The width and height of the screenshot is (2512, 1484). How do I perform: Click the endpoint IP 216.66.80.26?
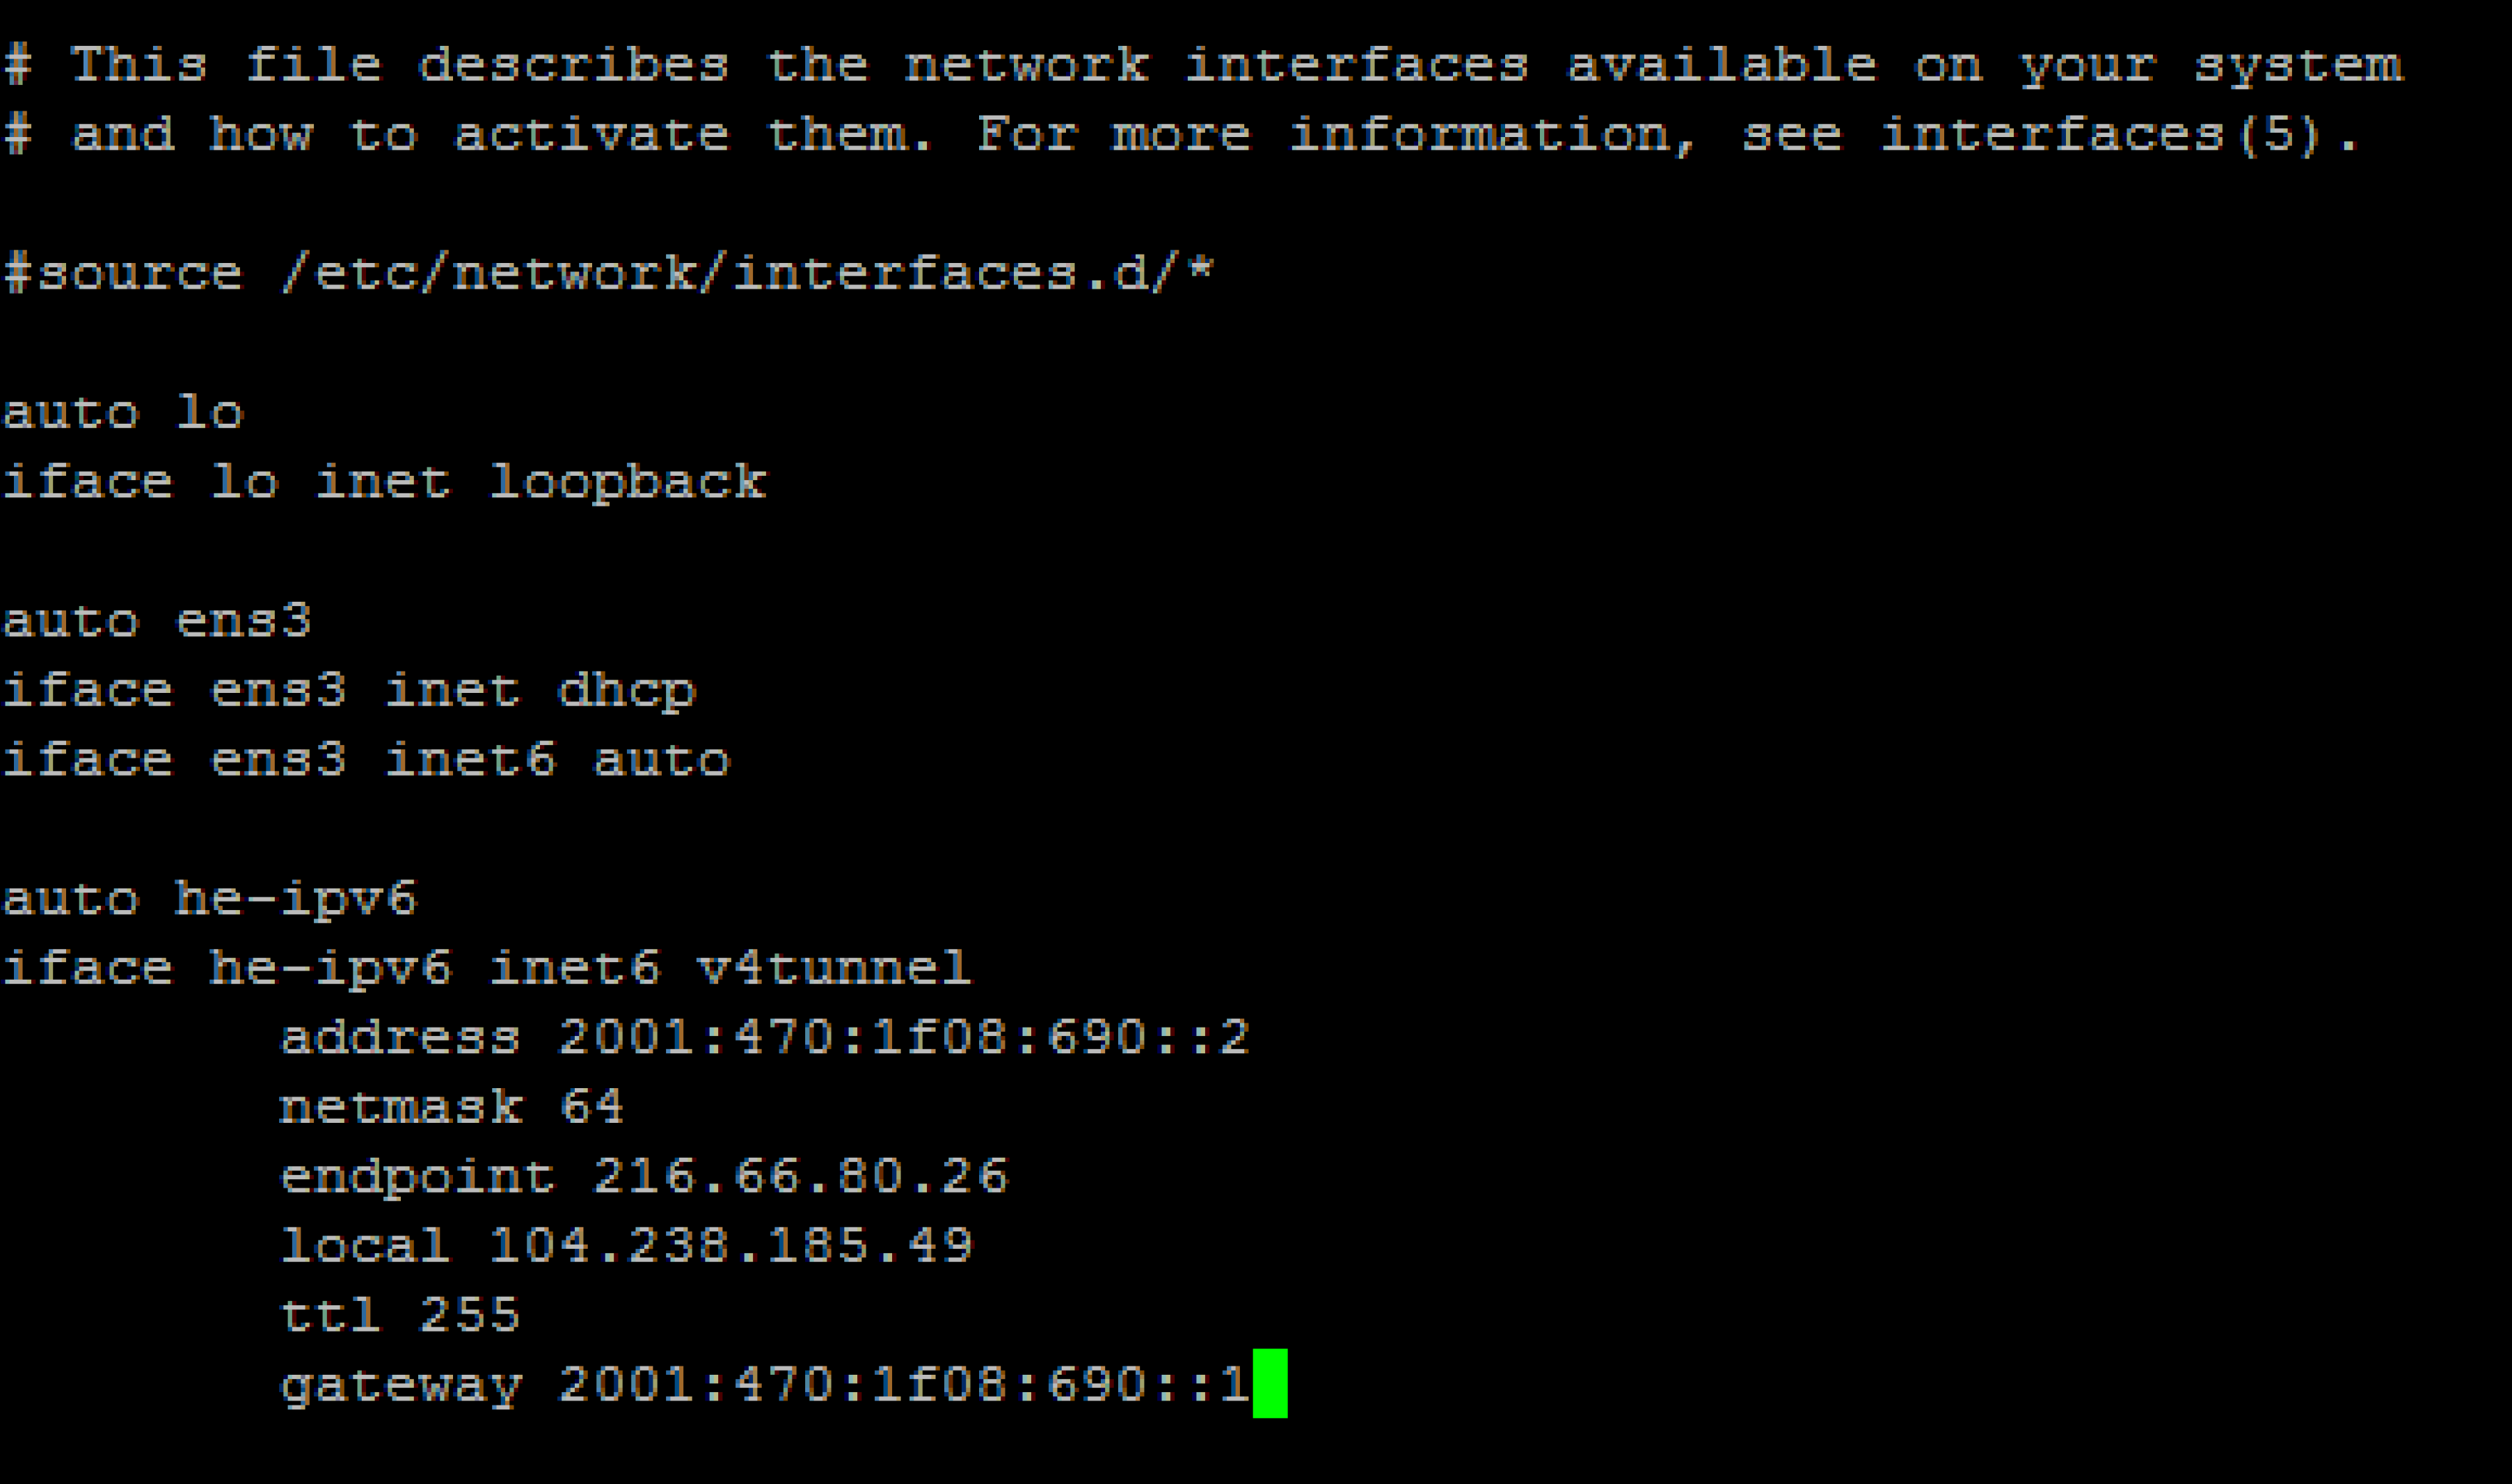coord(800,1175)
